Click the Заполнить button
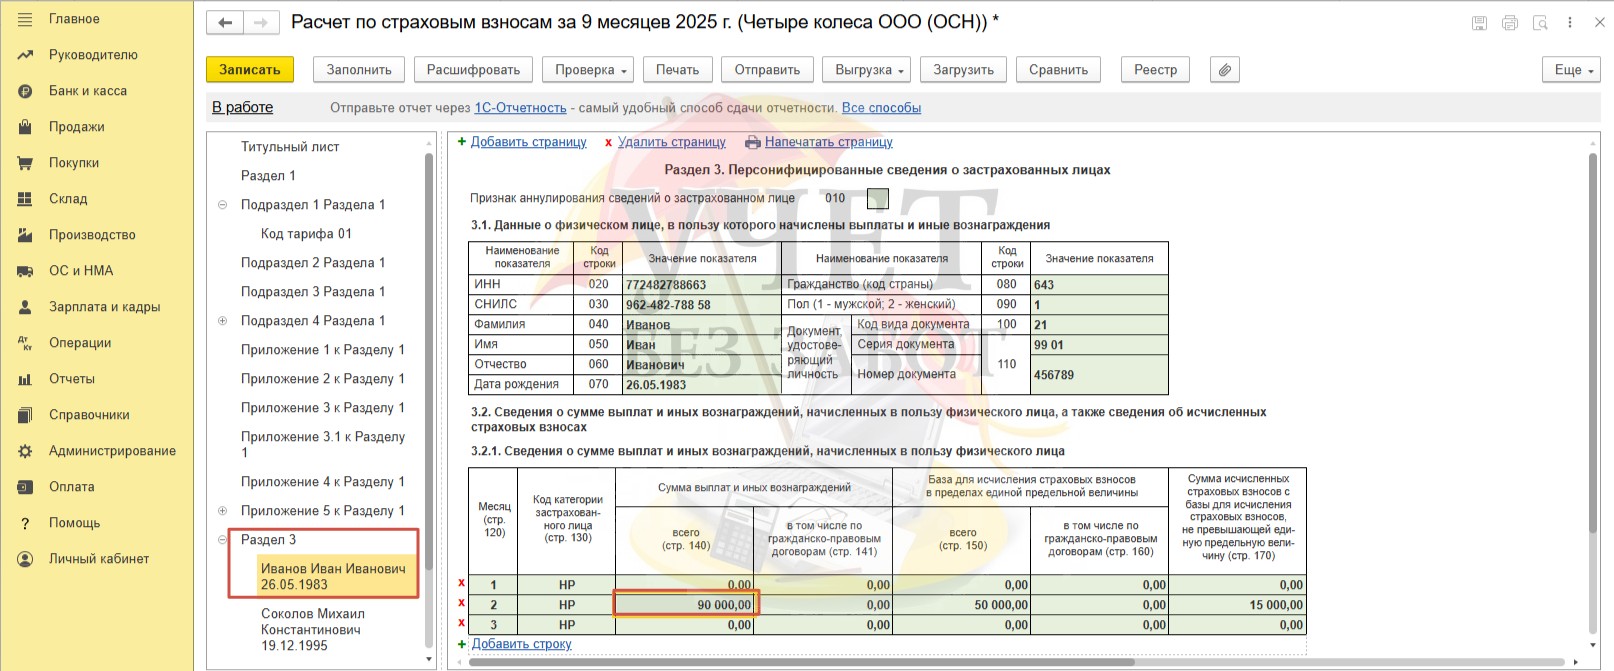 click(359, 69)
